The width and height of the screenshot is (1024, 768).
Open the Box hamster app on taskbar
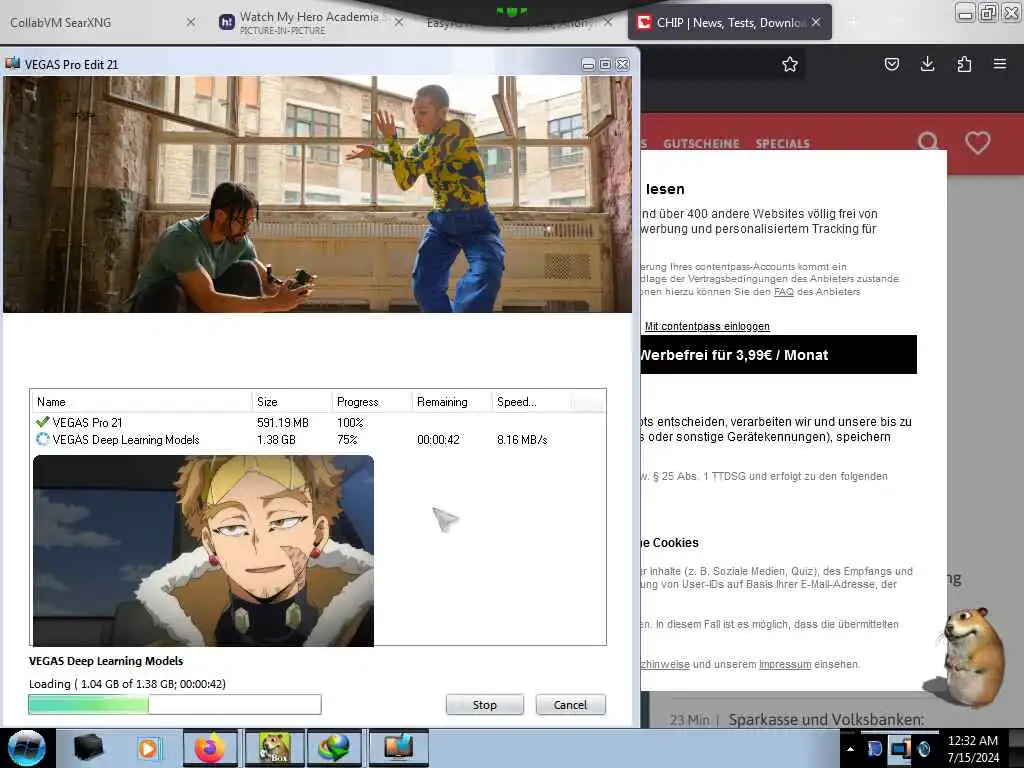272,748
